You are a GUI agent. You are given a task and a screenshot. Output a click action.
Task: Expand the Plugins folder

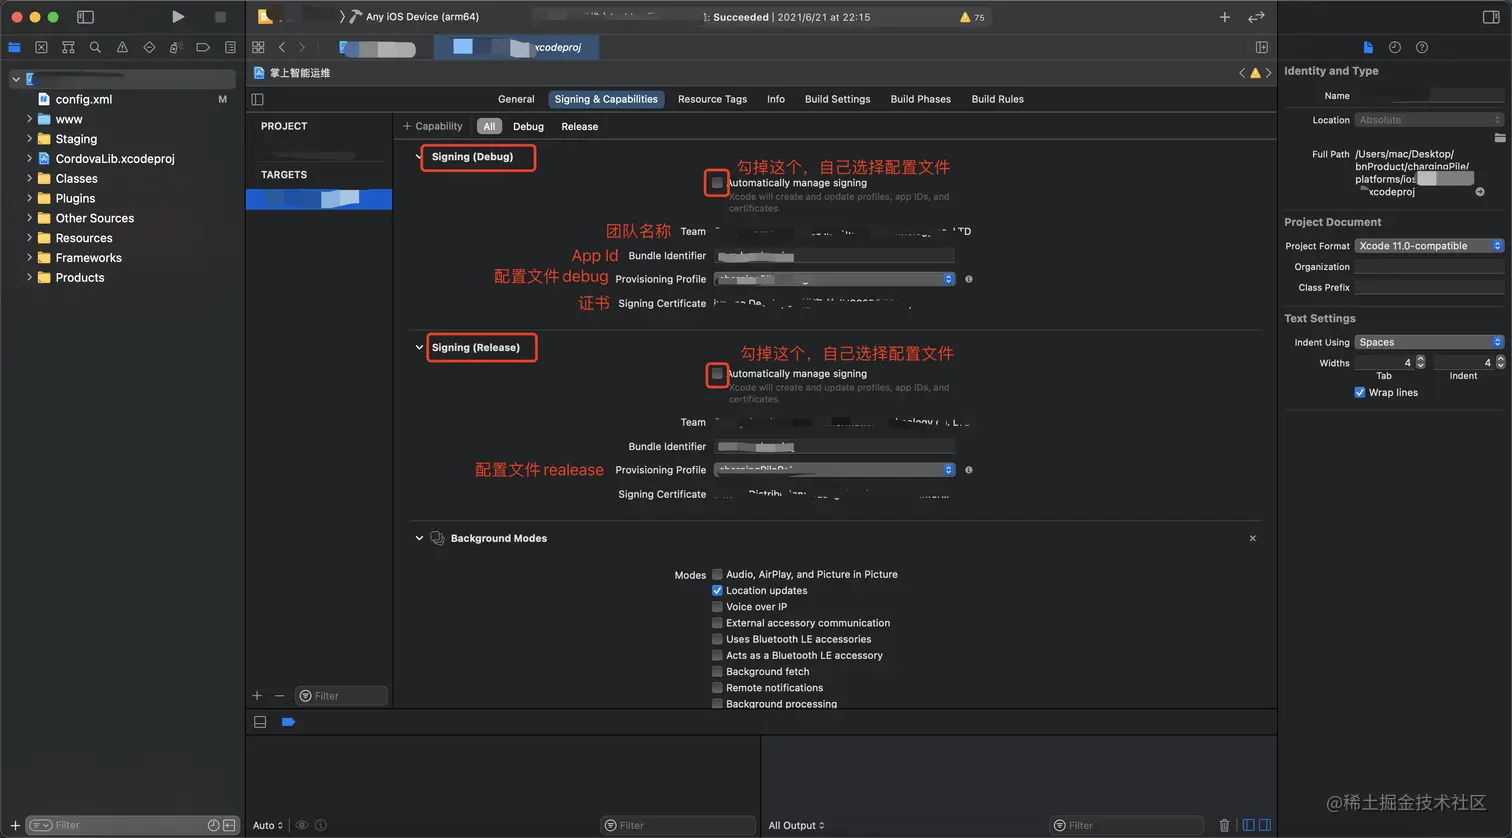30,198
